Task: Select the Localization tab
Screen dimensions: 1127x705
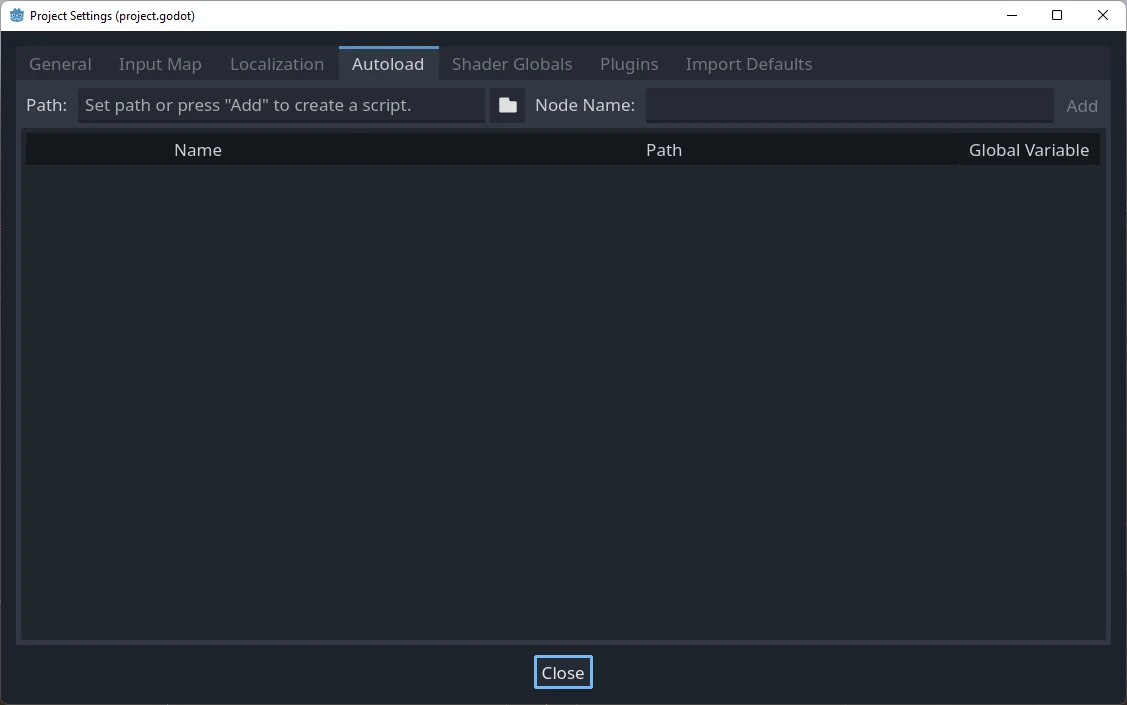Action: 277,63
